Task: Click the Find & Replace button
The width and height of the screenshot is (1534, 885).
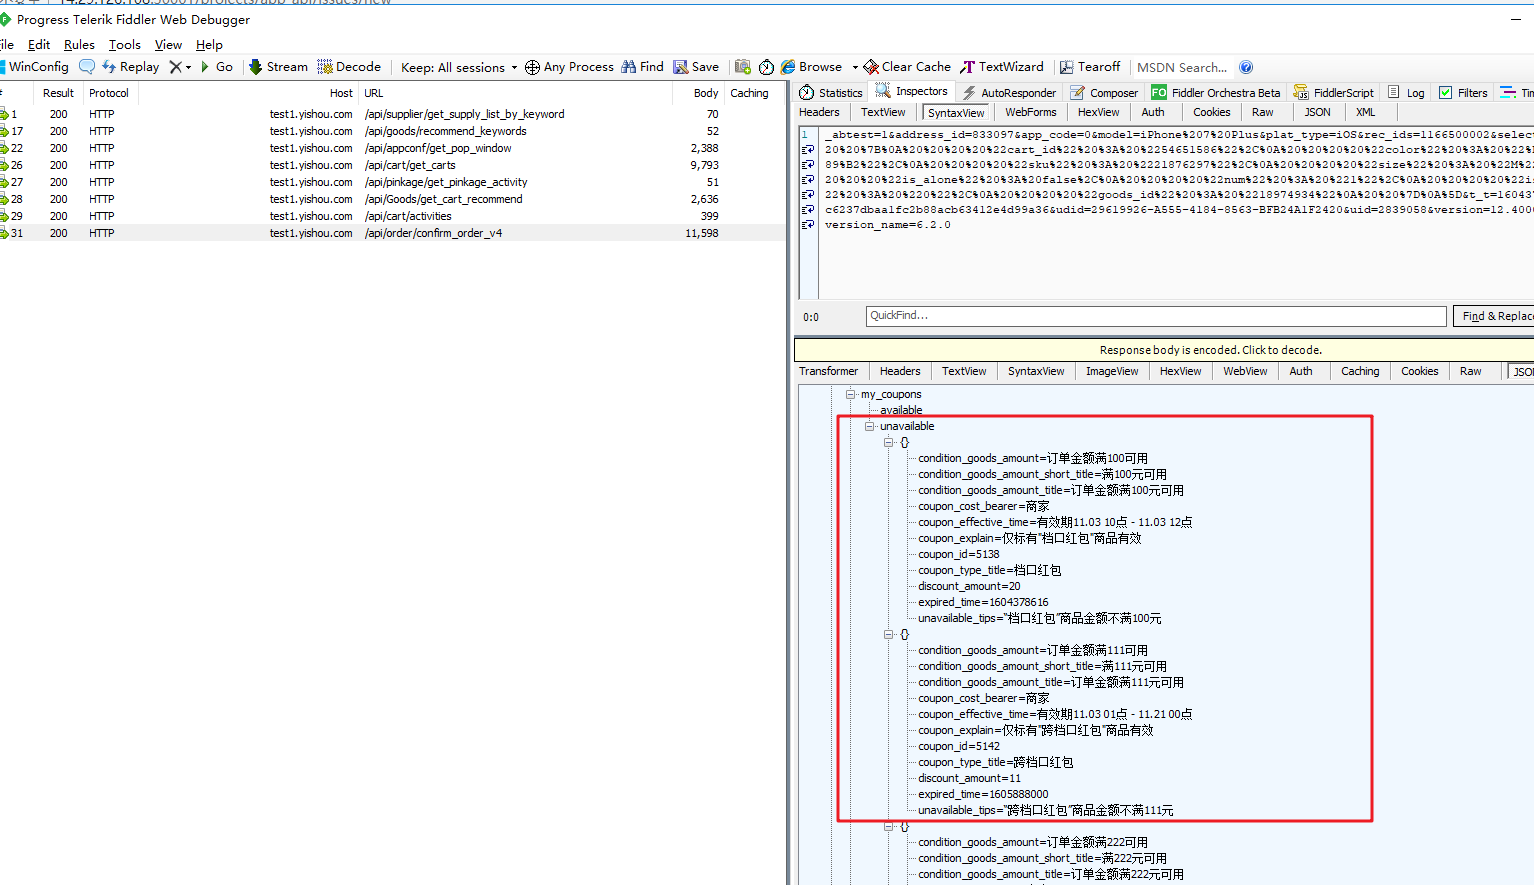Action: 1494,316
